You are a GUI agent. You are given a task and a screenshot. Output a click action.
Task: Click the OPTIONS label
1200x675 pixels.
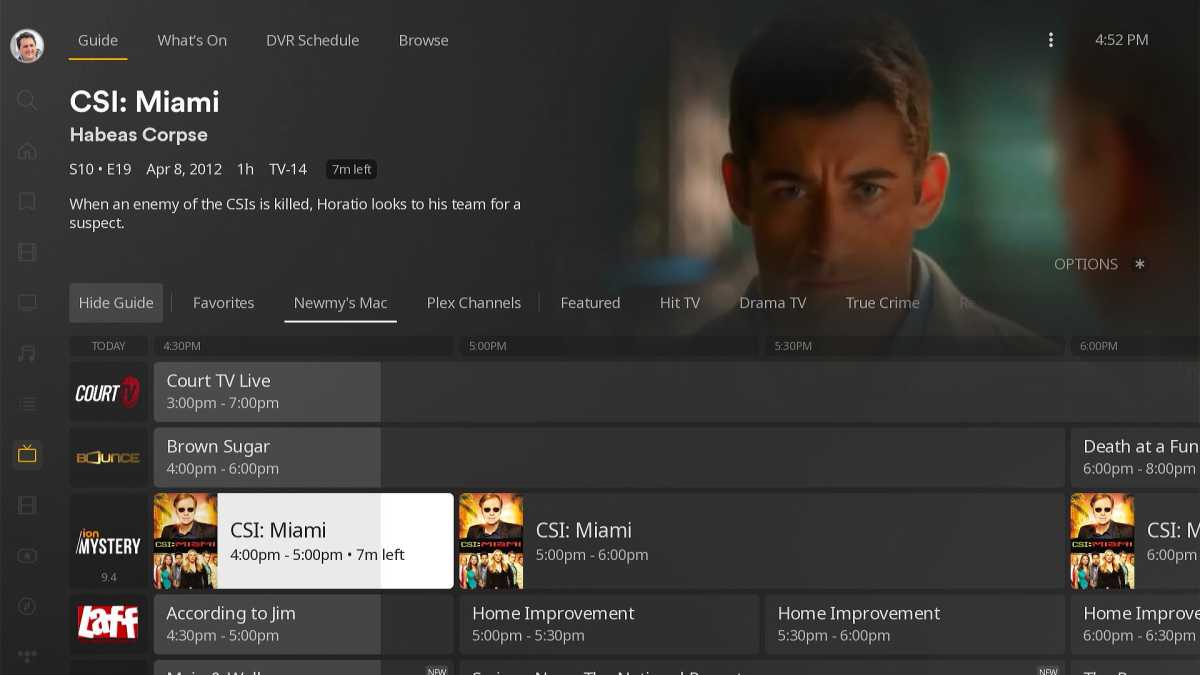[1086, 264]
